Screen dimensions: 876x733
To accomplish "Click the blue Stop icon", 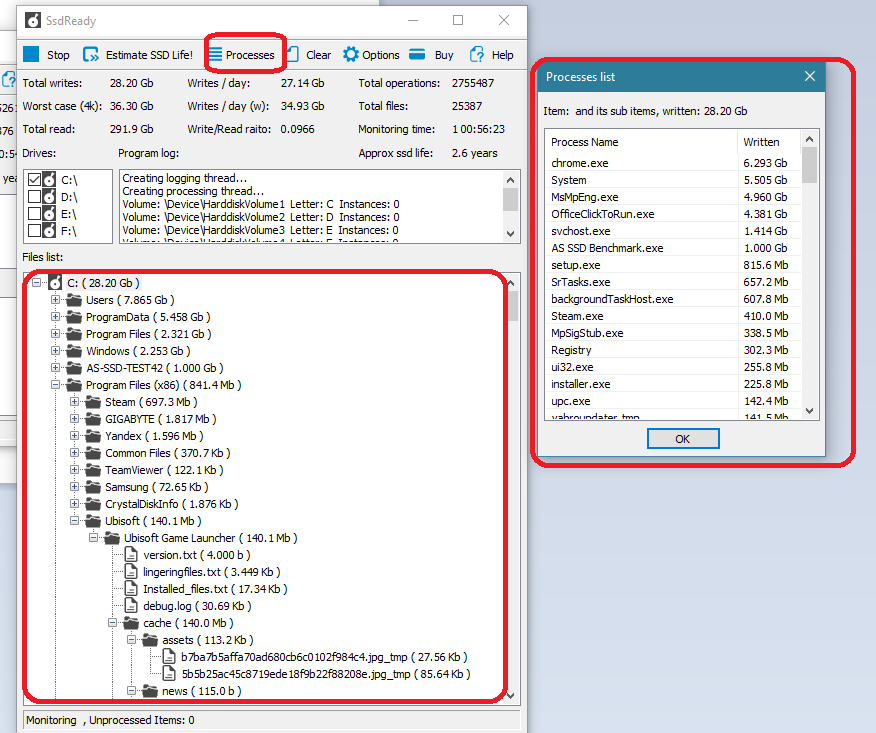I will [x=31, y=54].
